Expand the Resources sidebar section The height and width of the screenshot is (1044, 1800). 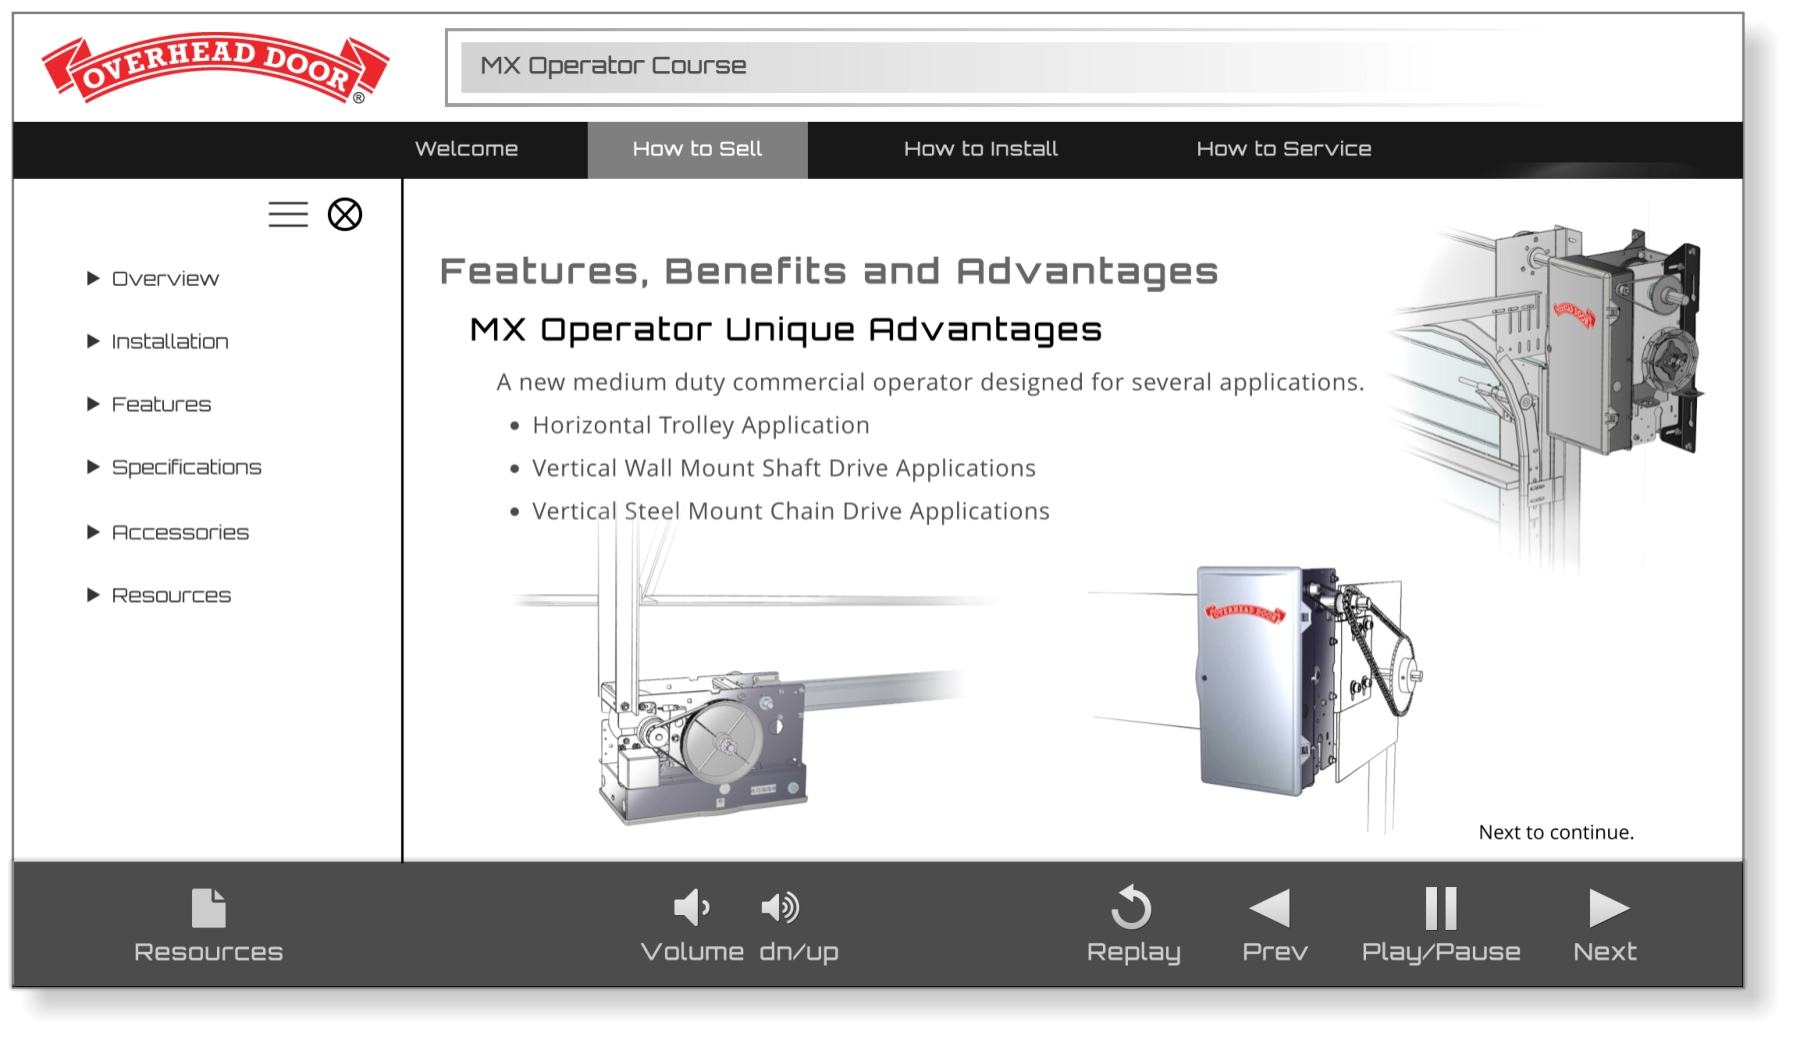[x=171, y=596]
